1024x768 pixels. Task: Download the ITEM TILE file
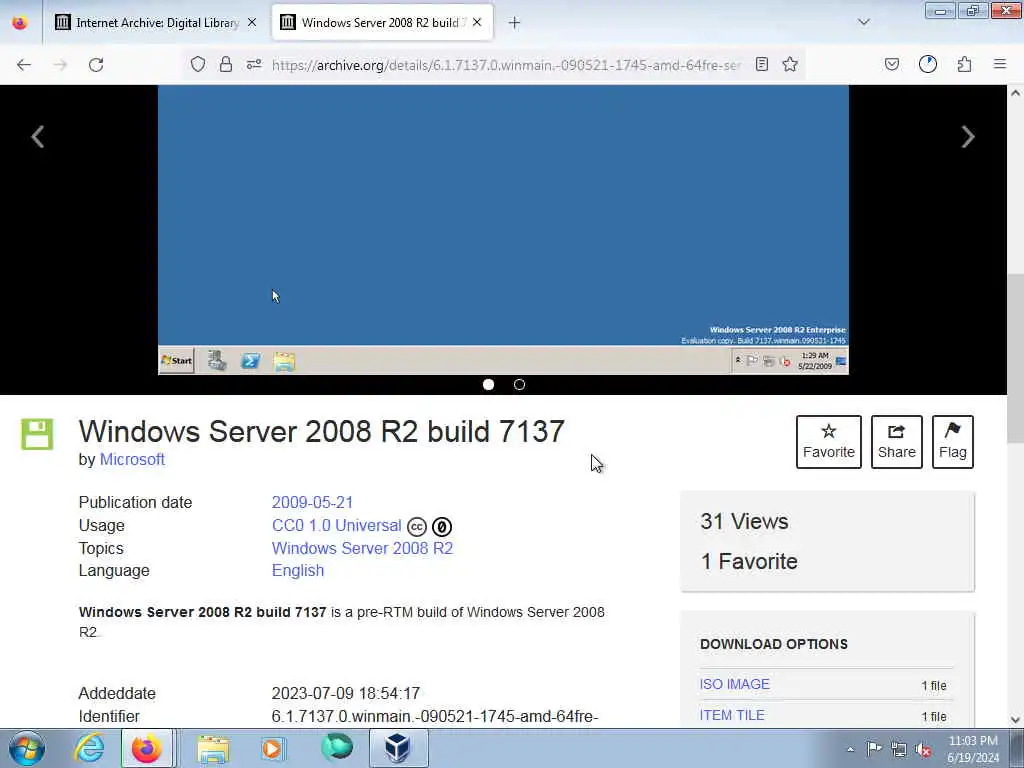[732, 715]
